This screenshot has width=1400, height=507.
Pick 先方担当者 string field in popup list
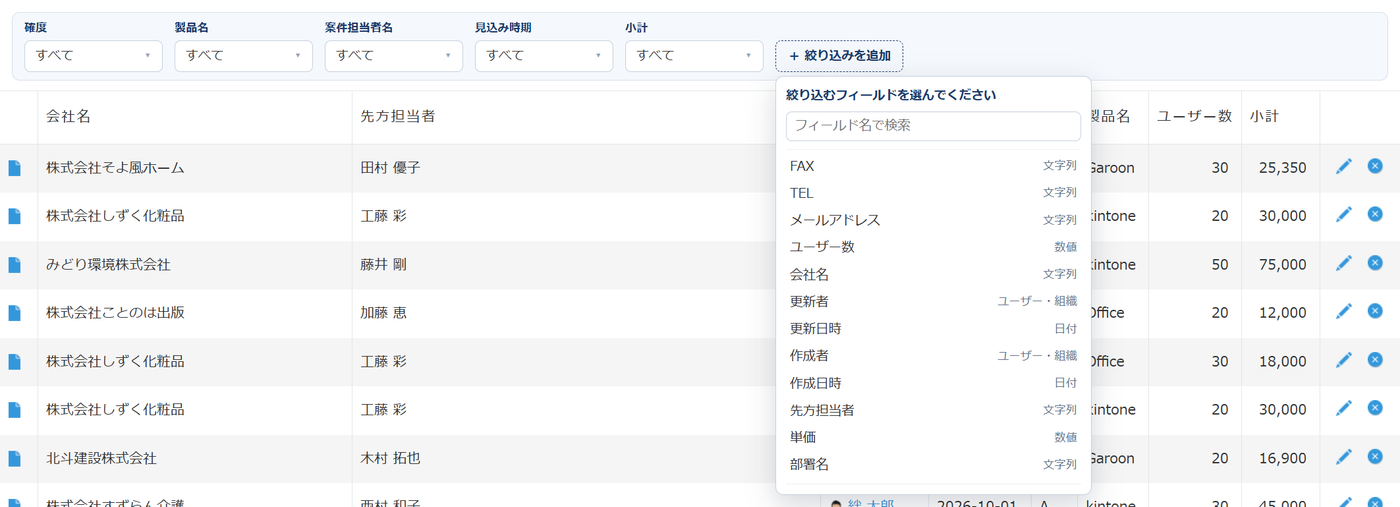point(933,410)
